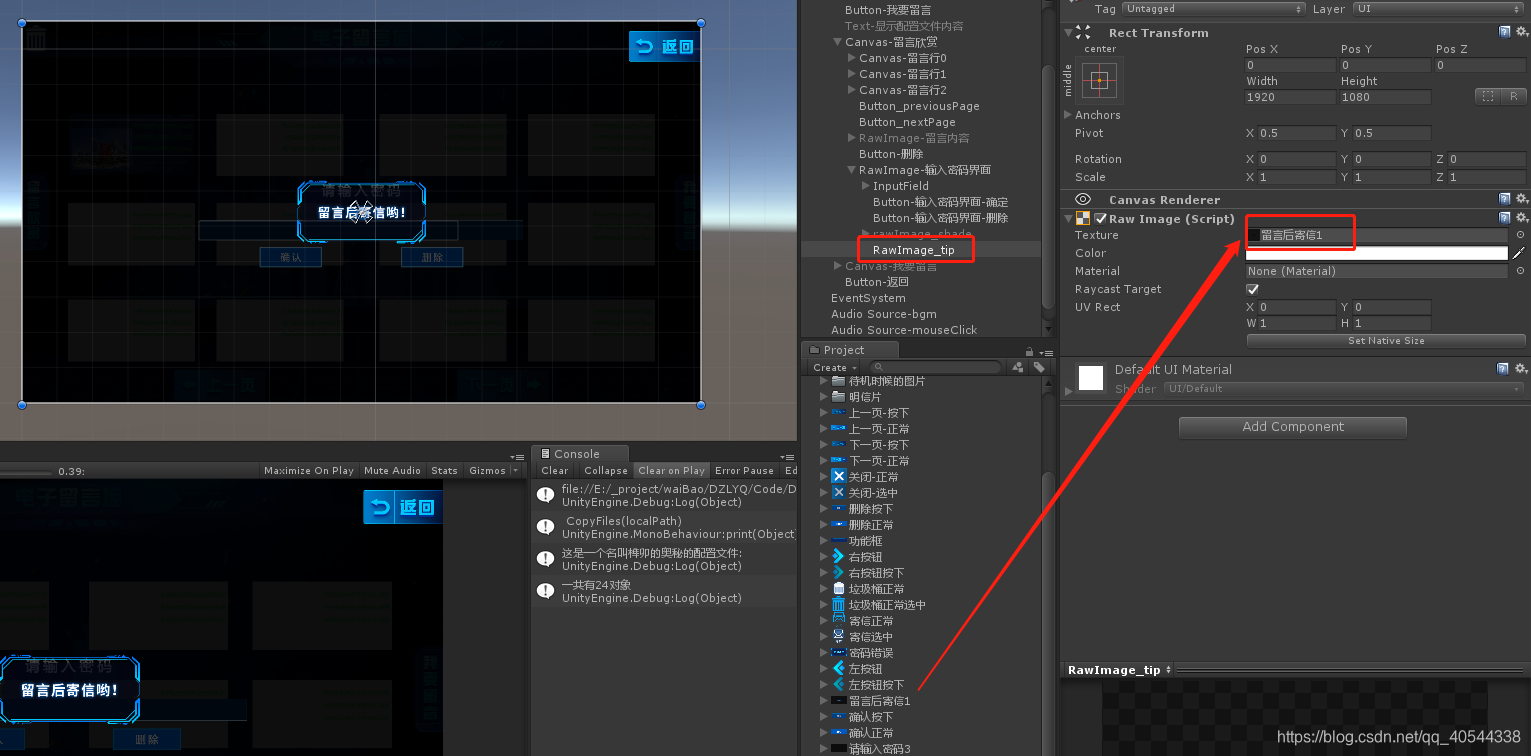1531x756 pixels.
Task: Click the 返回 button in the Scene view
Action: pos(663,46)
